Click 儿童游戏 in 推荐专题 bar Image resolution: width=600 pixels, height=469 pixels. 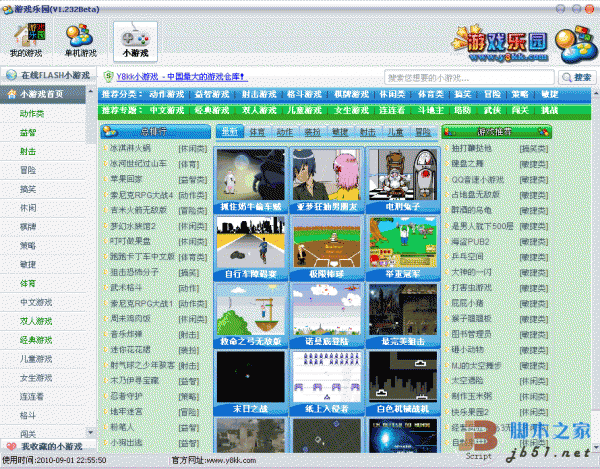pyautogui.click(x=305, y=110)
